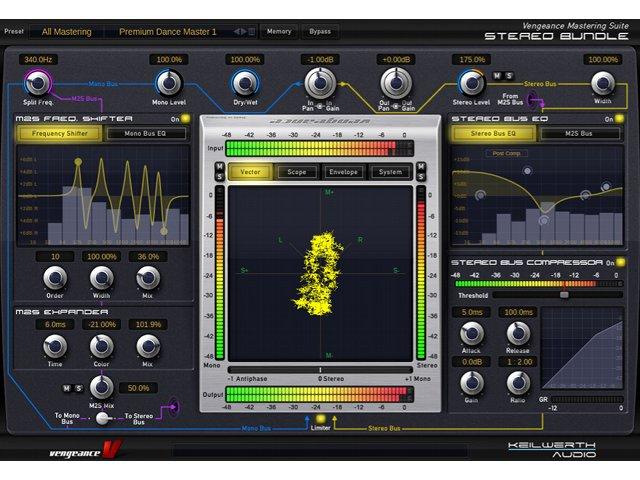Click the top EQ node in Stereo Bus EQ

(x=527, y=171)
